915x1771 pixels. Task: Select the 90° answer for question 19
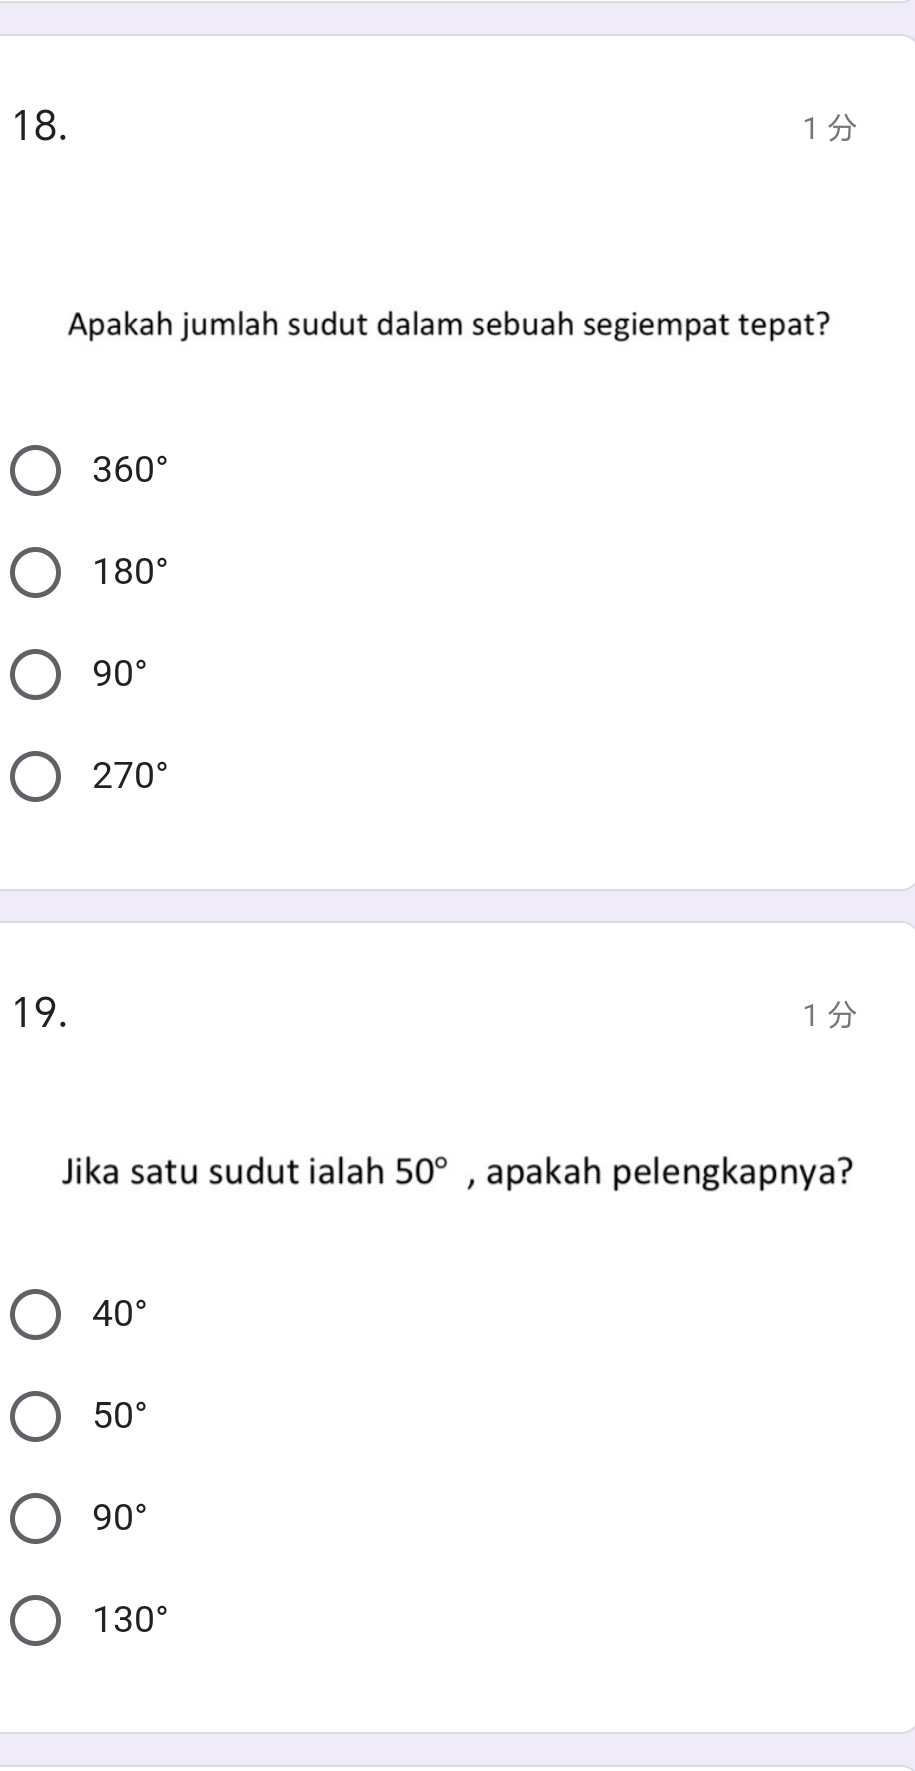(x=36, y=1517)
